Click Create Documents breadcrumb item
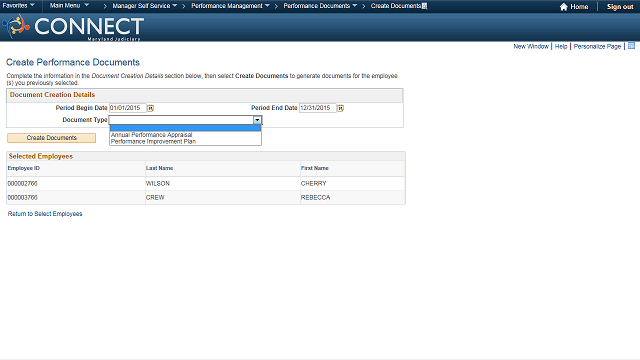This screenshot has height=360, width=640. (396, 6)
